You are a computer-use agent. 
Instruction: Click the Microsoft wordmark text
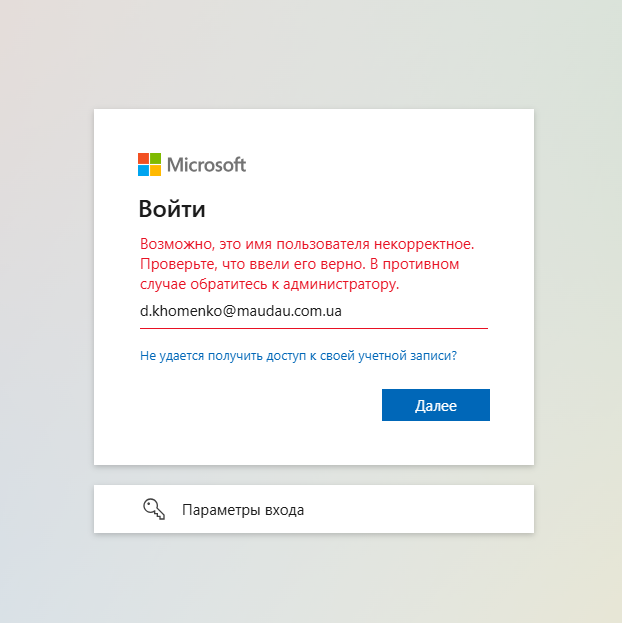pyautogui.click(x=206, y=165)
